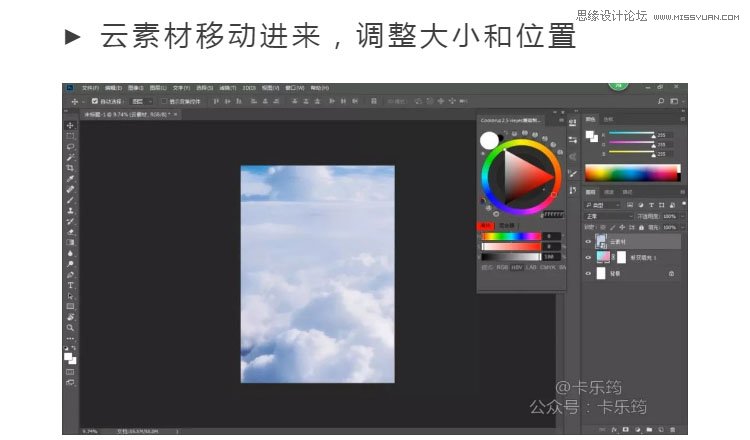Open the layer blend mode dropdown

[608, 215]
